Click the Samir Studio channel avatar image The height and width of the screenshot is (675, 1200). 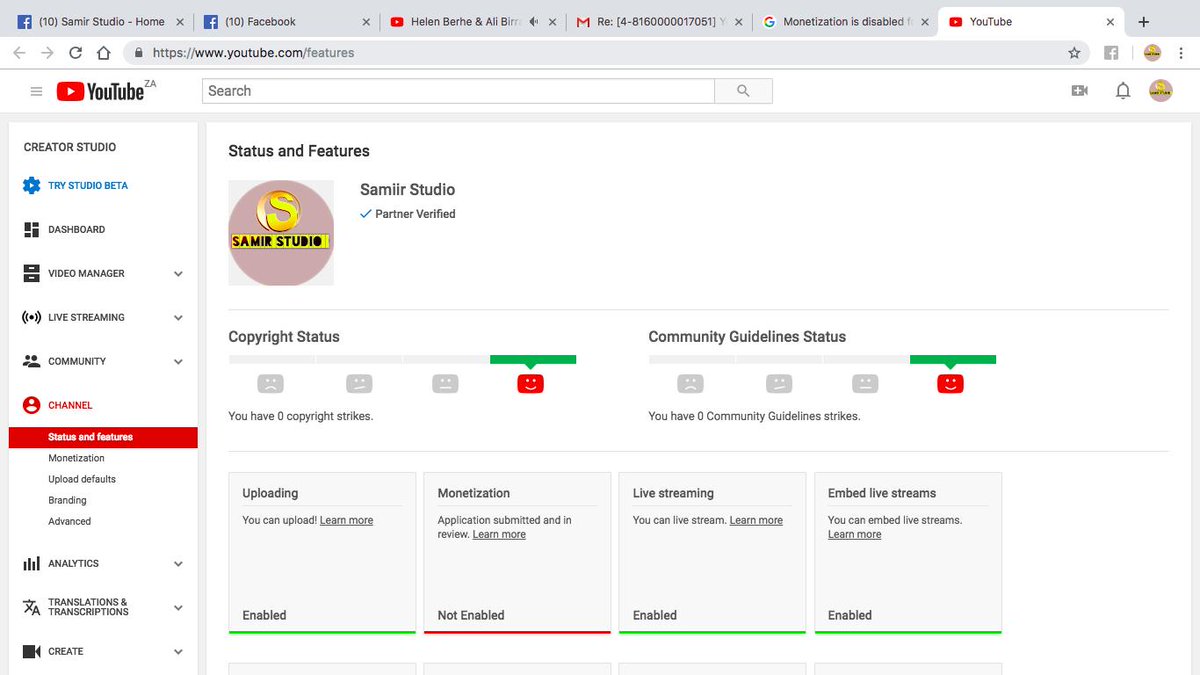point(281,233)
